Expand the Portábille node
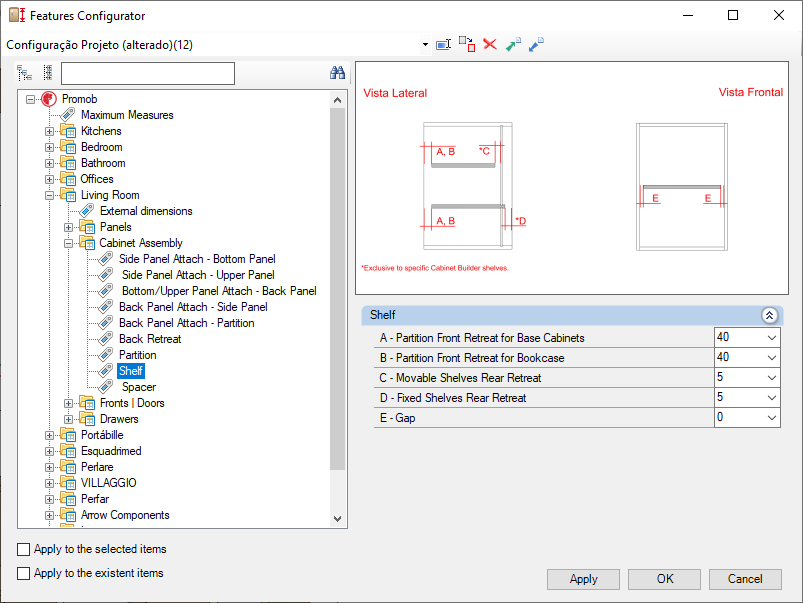 click(49, 435)
